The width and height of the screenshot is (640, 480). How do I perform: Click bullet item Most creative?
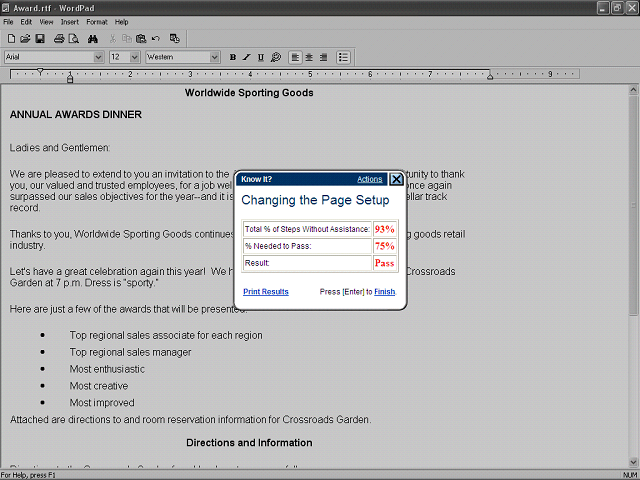pos(98,386)
